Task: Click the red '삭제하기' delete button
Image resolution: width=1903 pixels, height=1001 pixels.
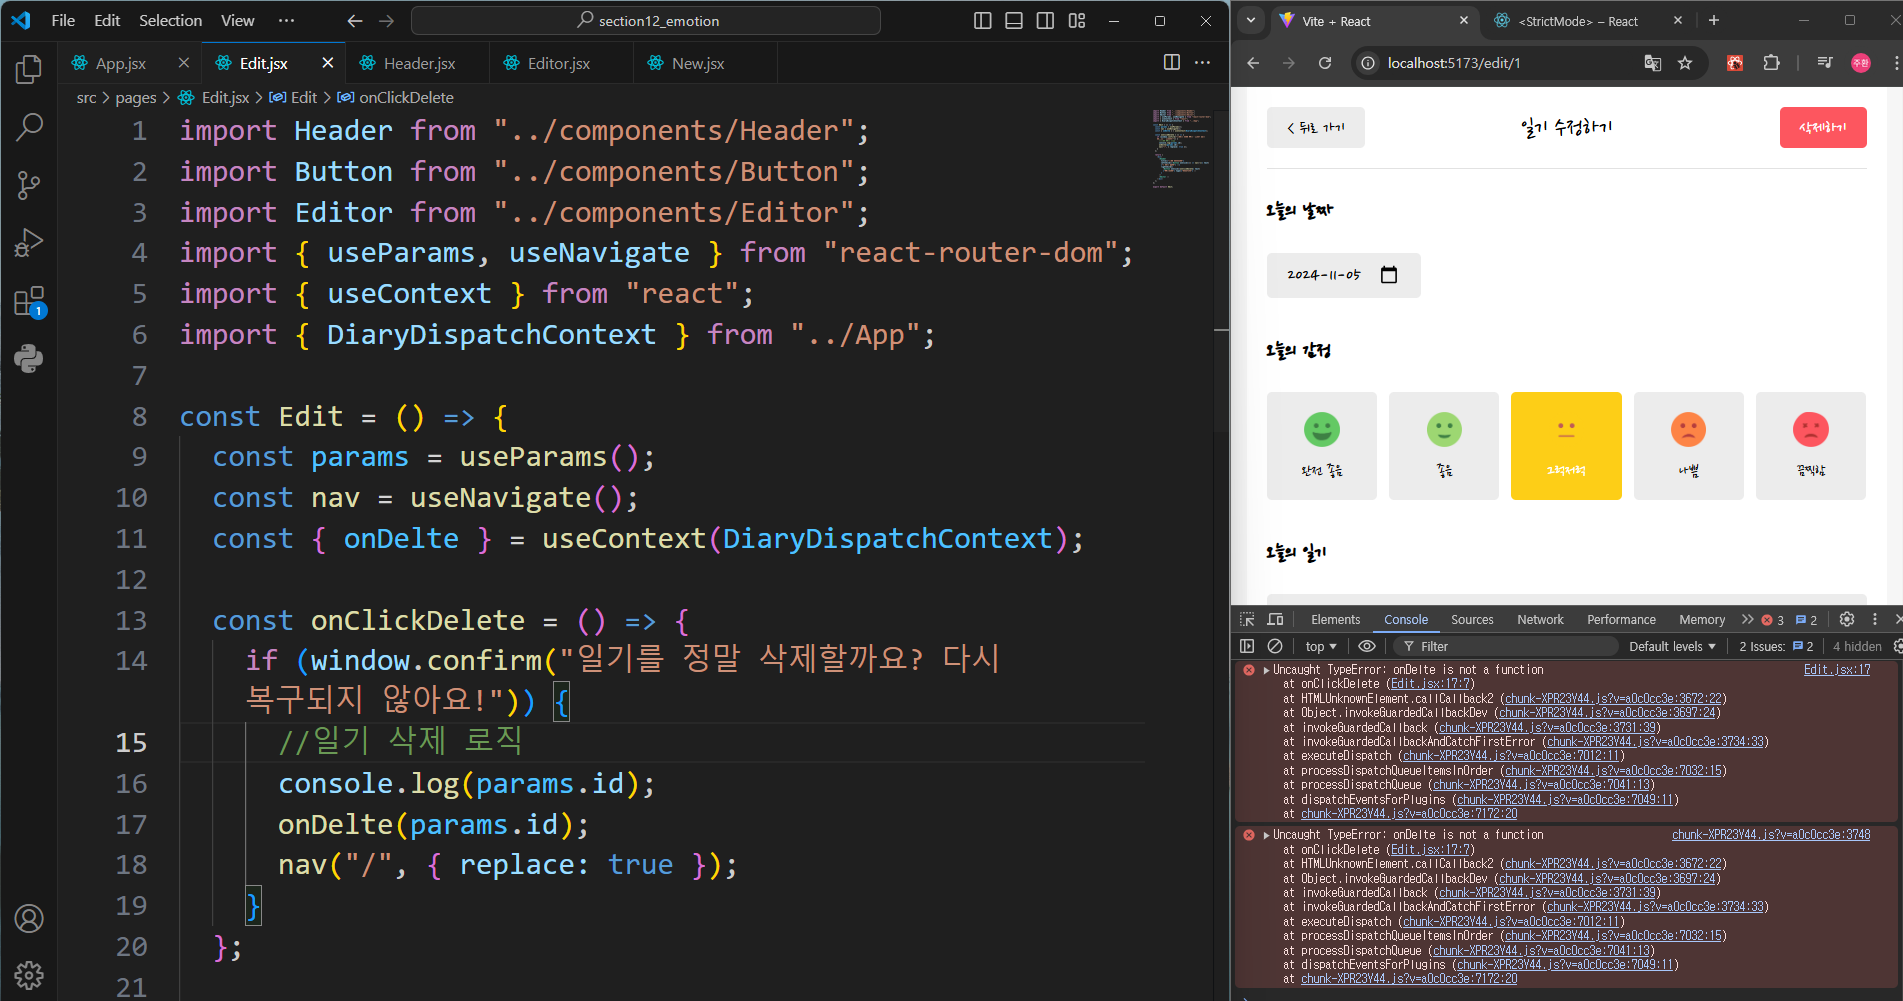Action: click(1822, 127)
